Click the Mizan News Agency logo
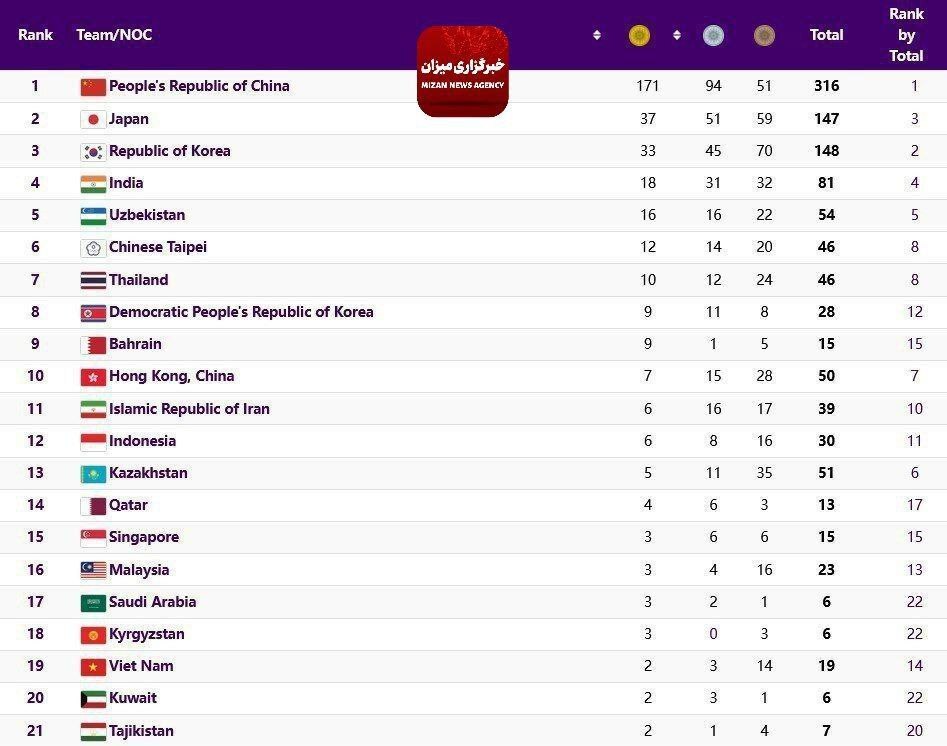Image resolution: width=947 pixels, height=746 pixels. [462, 71]
